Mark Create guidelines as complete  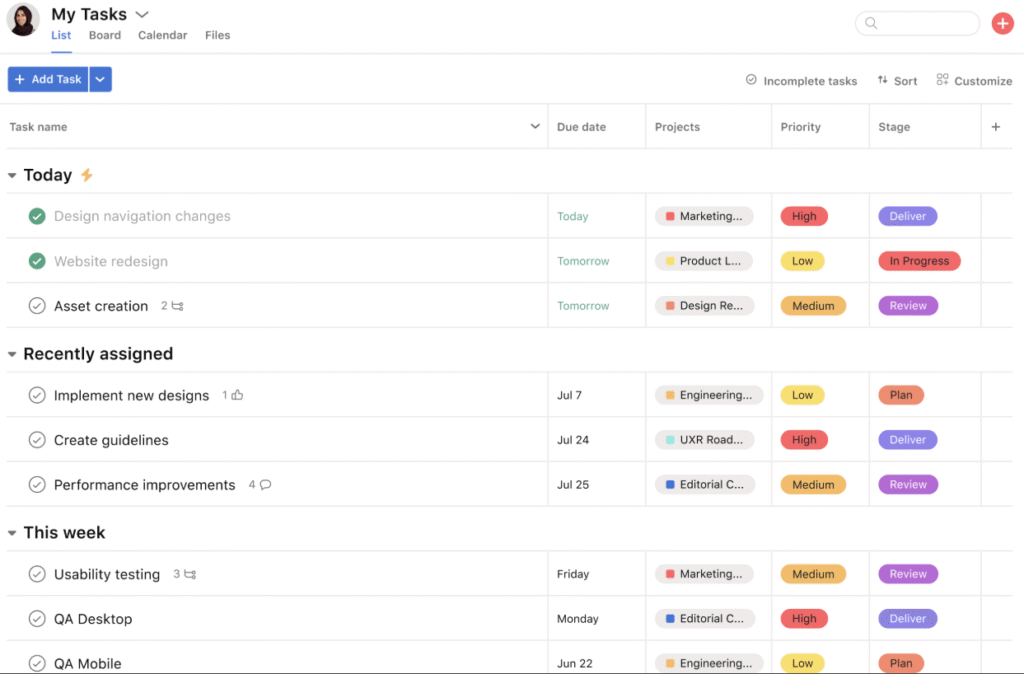[37, 439]
